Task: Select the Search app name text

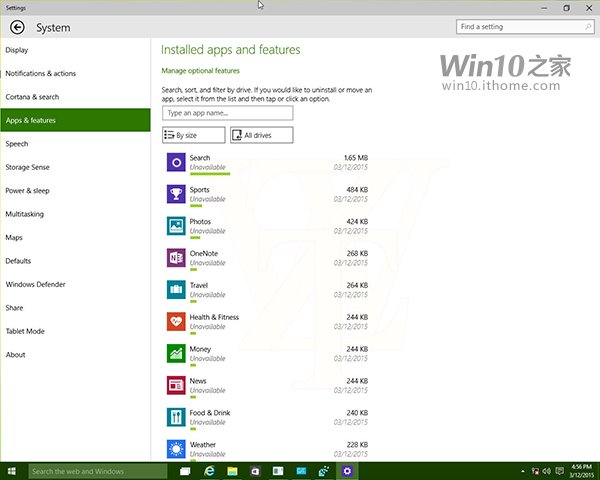Action: pos(200,158)
